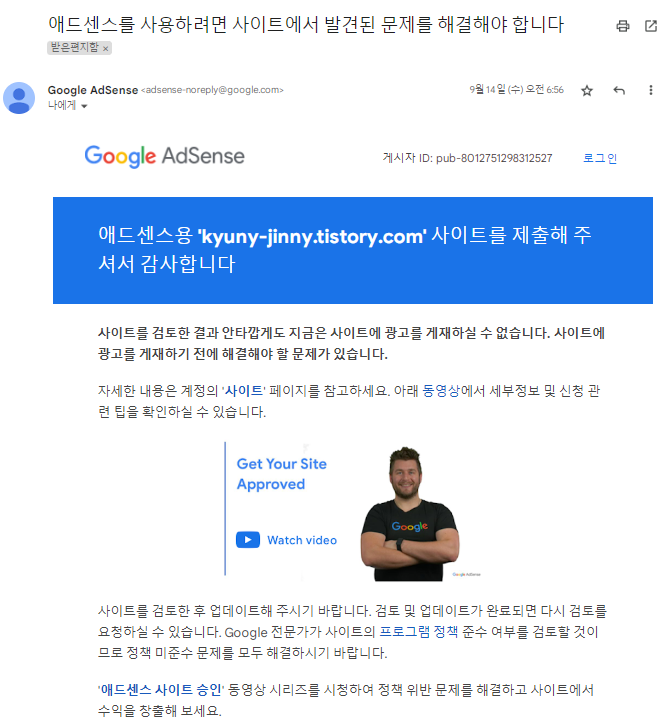Click the video play button icon
This screenshot has width=668, height=727.
pyautogui.click(x=248, y=540)
